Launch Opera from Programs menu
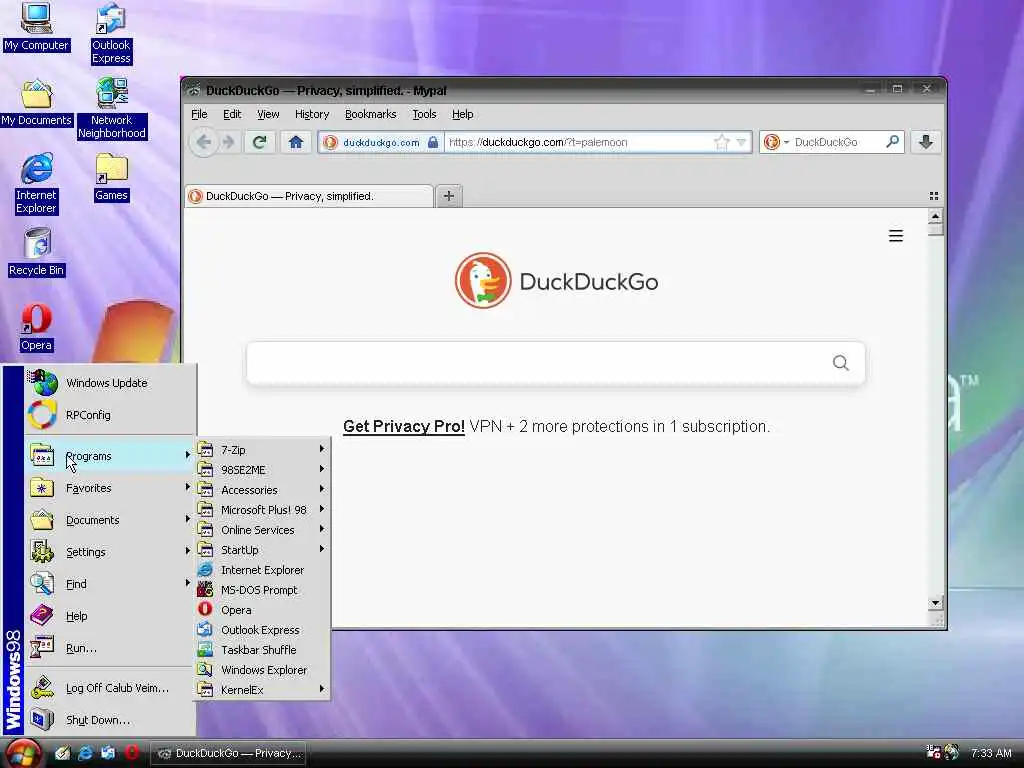Screen dimensions: 1024x768 click(262, 610)
